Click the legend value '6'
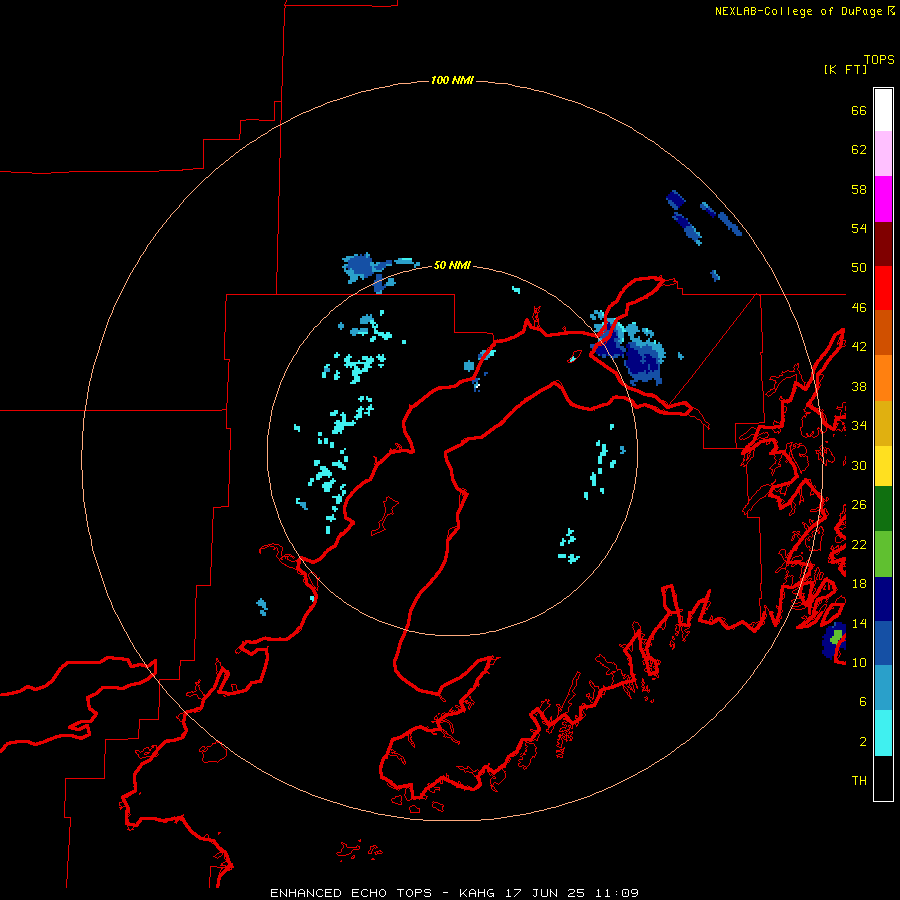 (863, 701)
